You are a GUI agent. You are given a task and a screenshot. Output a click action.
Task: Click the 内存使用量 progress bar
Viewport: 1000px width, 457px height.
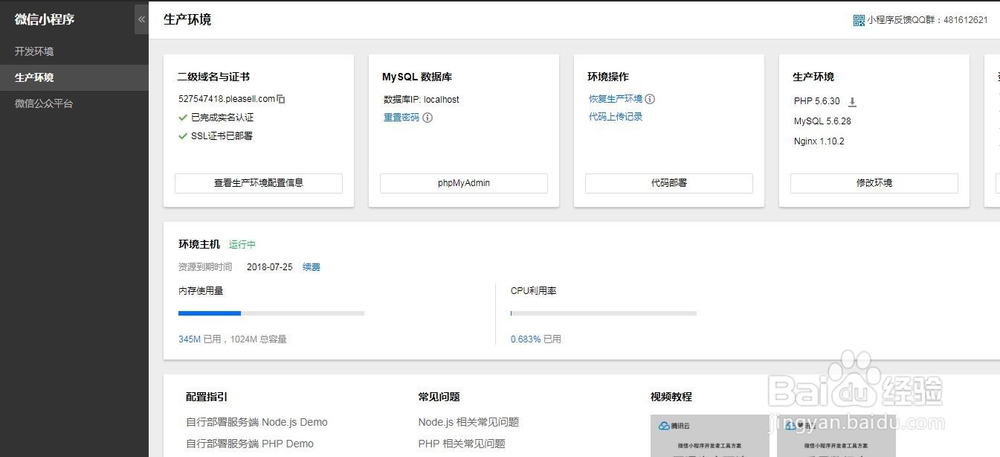tap(271, 313)
